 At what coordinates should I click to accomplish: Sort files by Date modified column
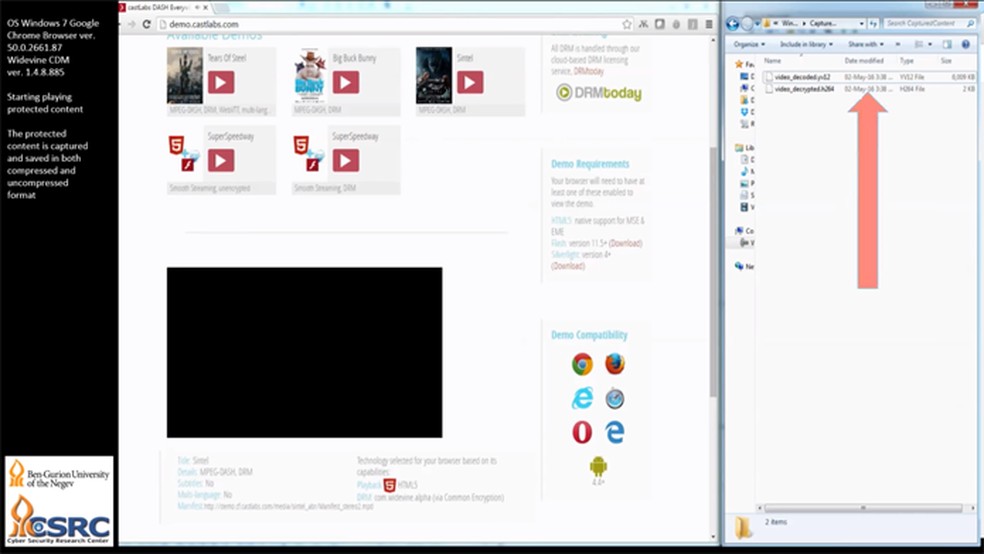pos(870,61)
